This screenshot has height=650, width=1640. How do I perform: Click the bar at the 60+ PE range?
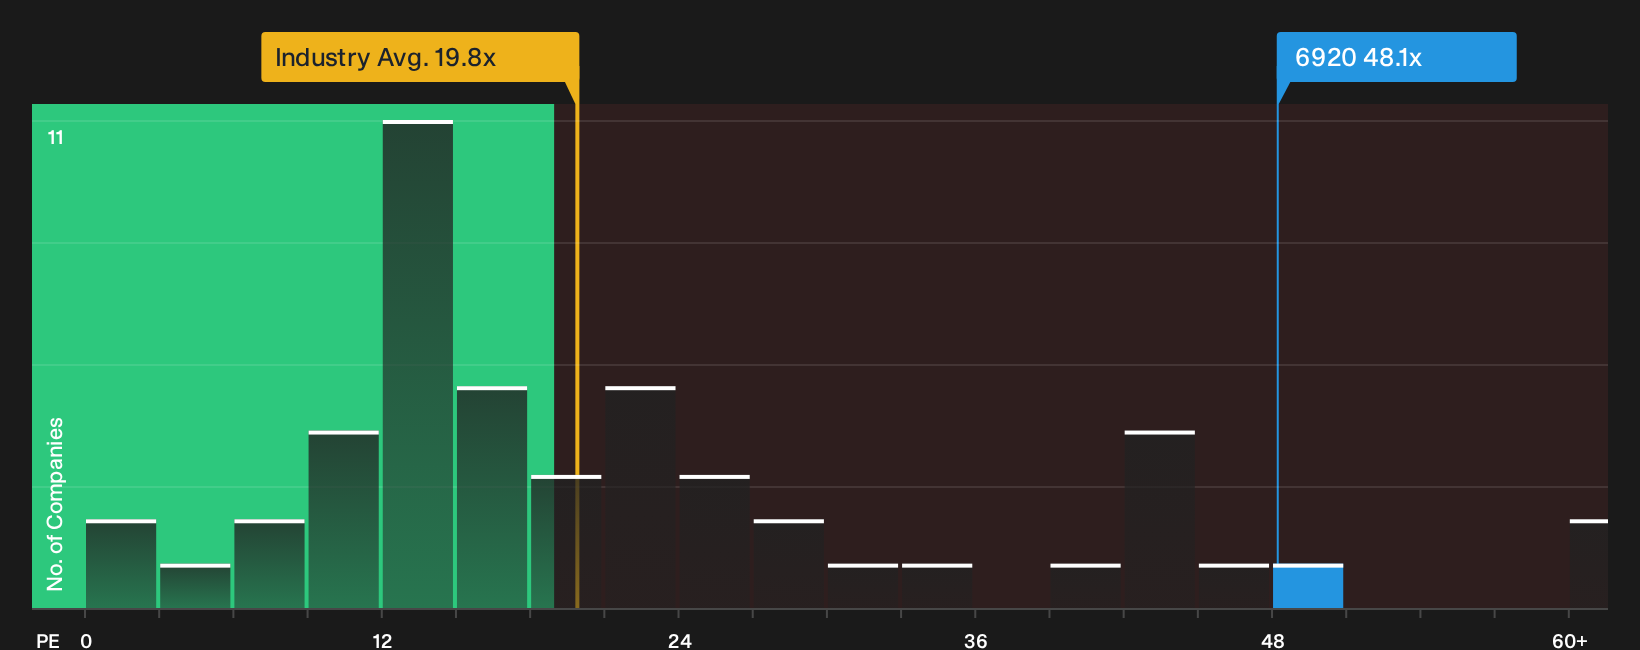(1588, 564)
